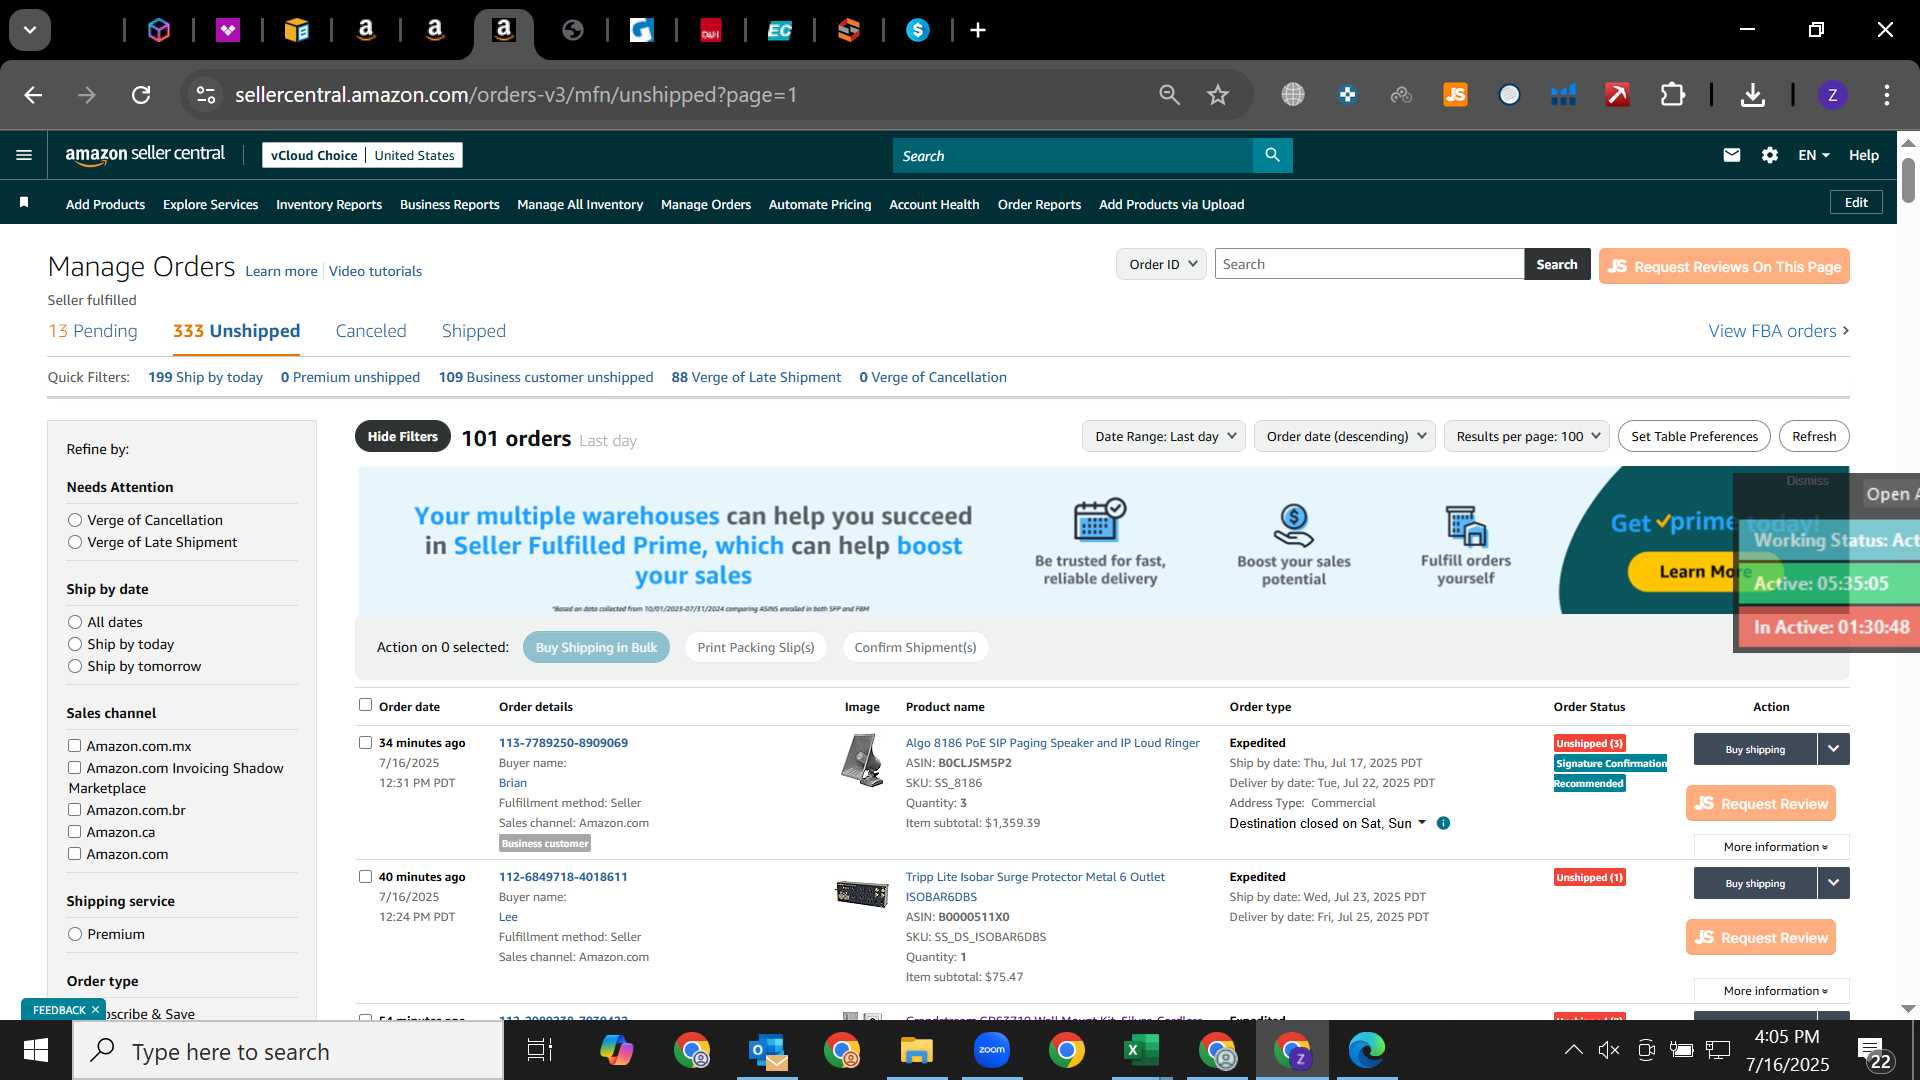Image resolution: width=1920 pixels, height=1080 pixels.
Task: Click Hide Filters button
Action: click(x=402, y=436)
